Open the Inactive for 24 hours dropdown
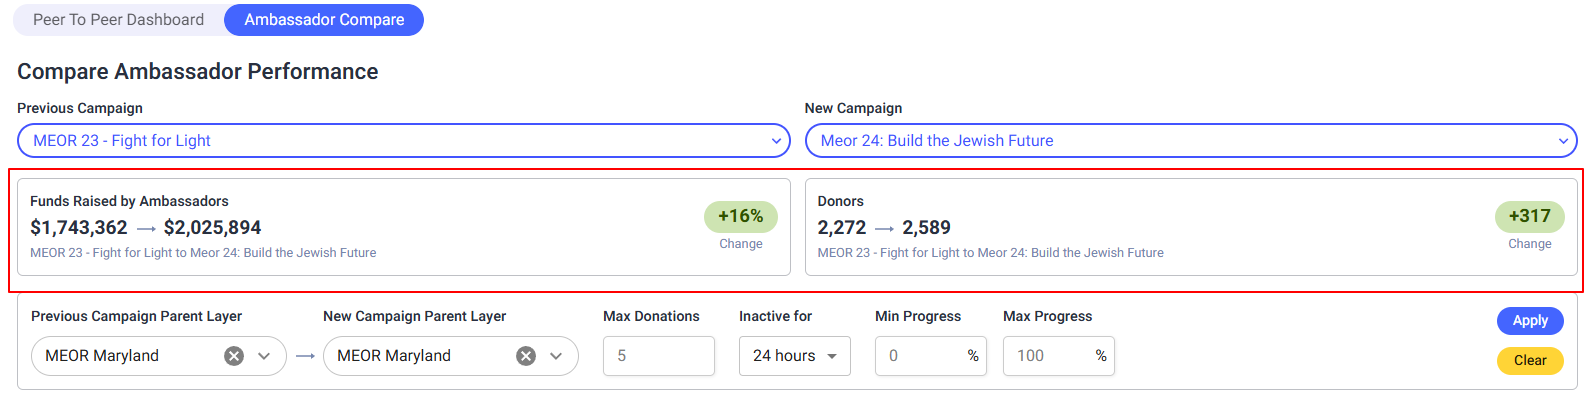 pos(795,356)
